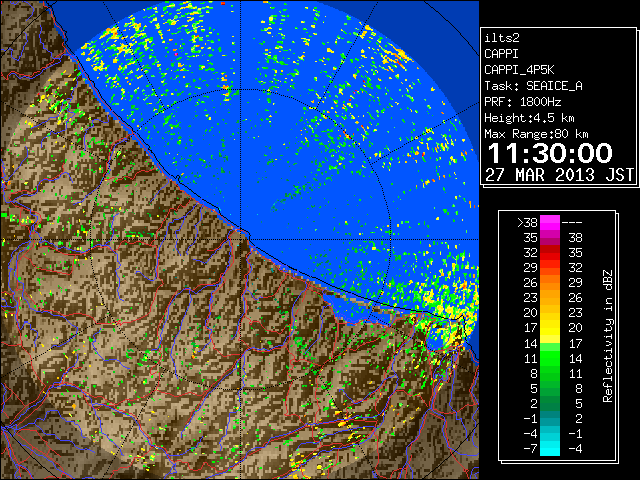640x480 pixels.
Task: Pick the orange 26 to 29 dBZ swatch
Action: pyautogui.click(x=550, y=283)
